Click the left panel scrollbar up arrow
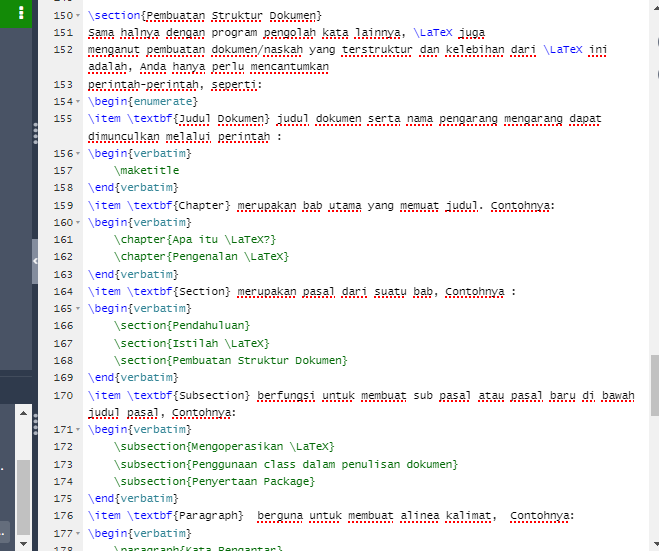 click(24, 413)
